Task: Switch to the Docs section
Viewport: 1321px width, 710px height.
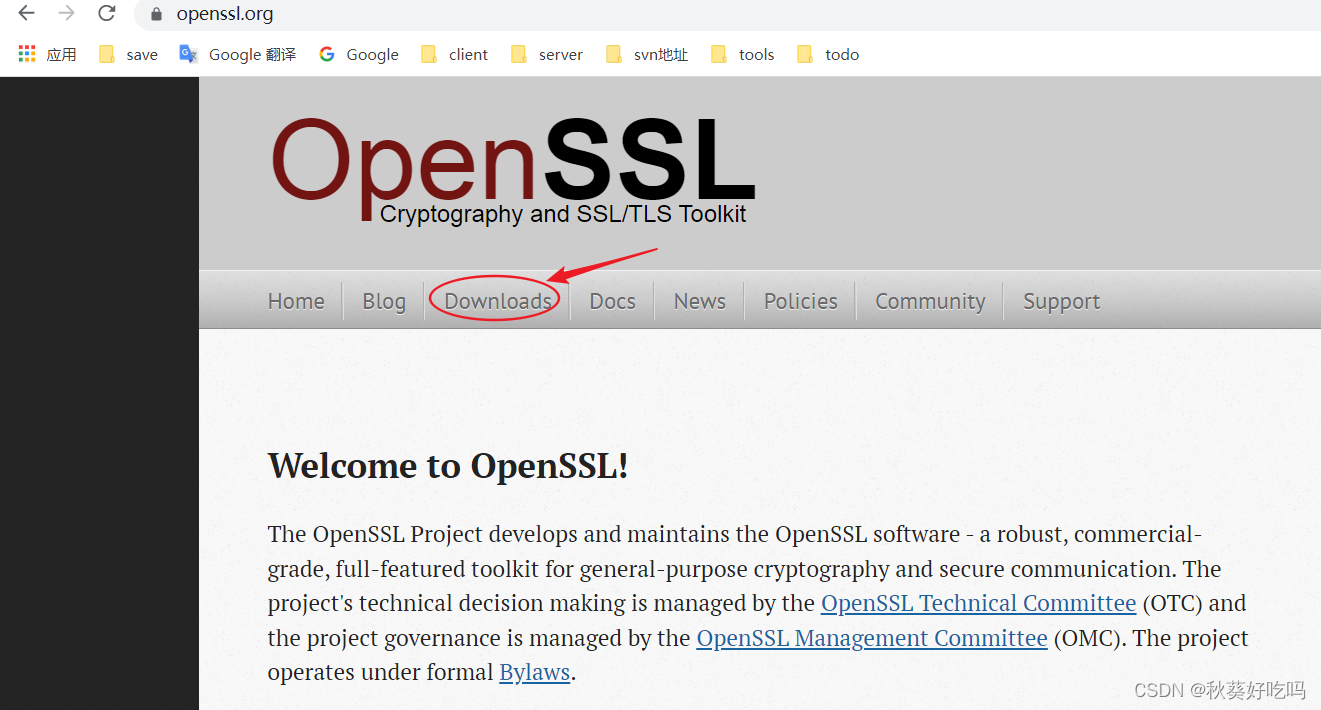Action: pos(611,300)
